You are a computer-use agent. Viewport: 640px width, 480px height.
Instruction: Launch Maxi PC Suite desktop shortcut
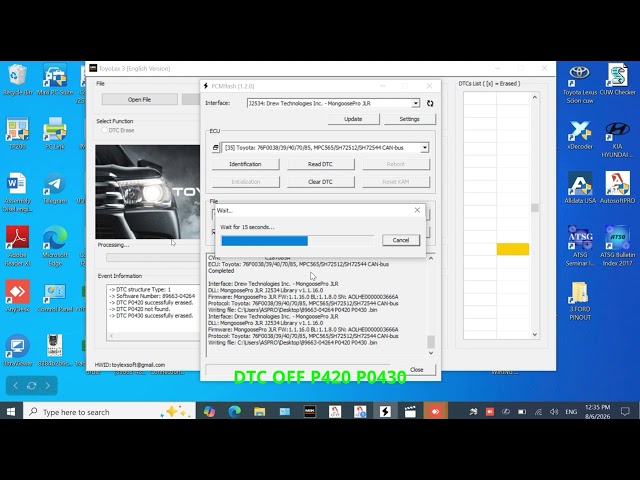55,80
